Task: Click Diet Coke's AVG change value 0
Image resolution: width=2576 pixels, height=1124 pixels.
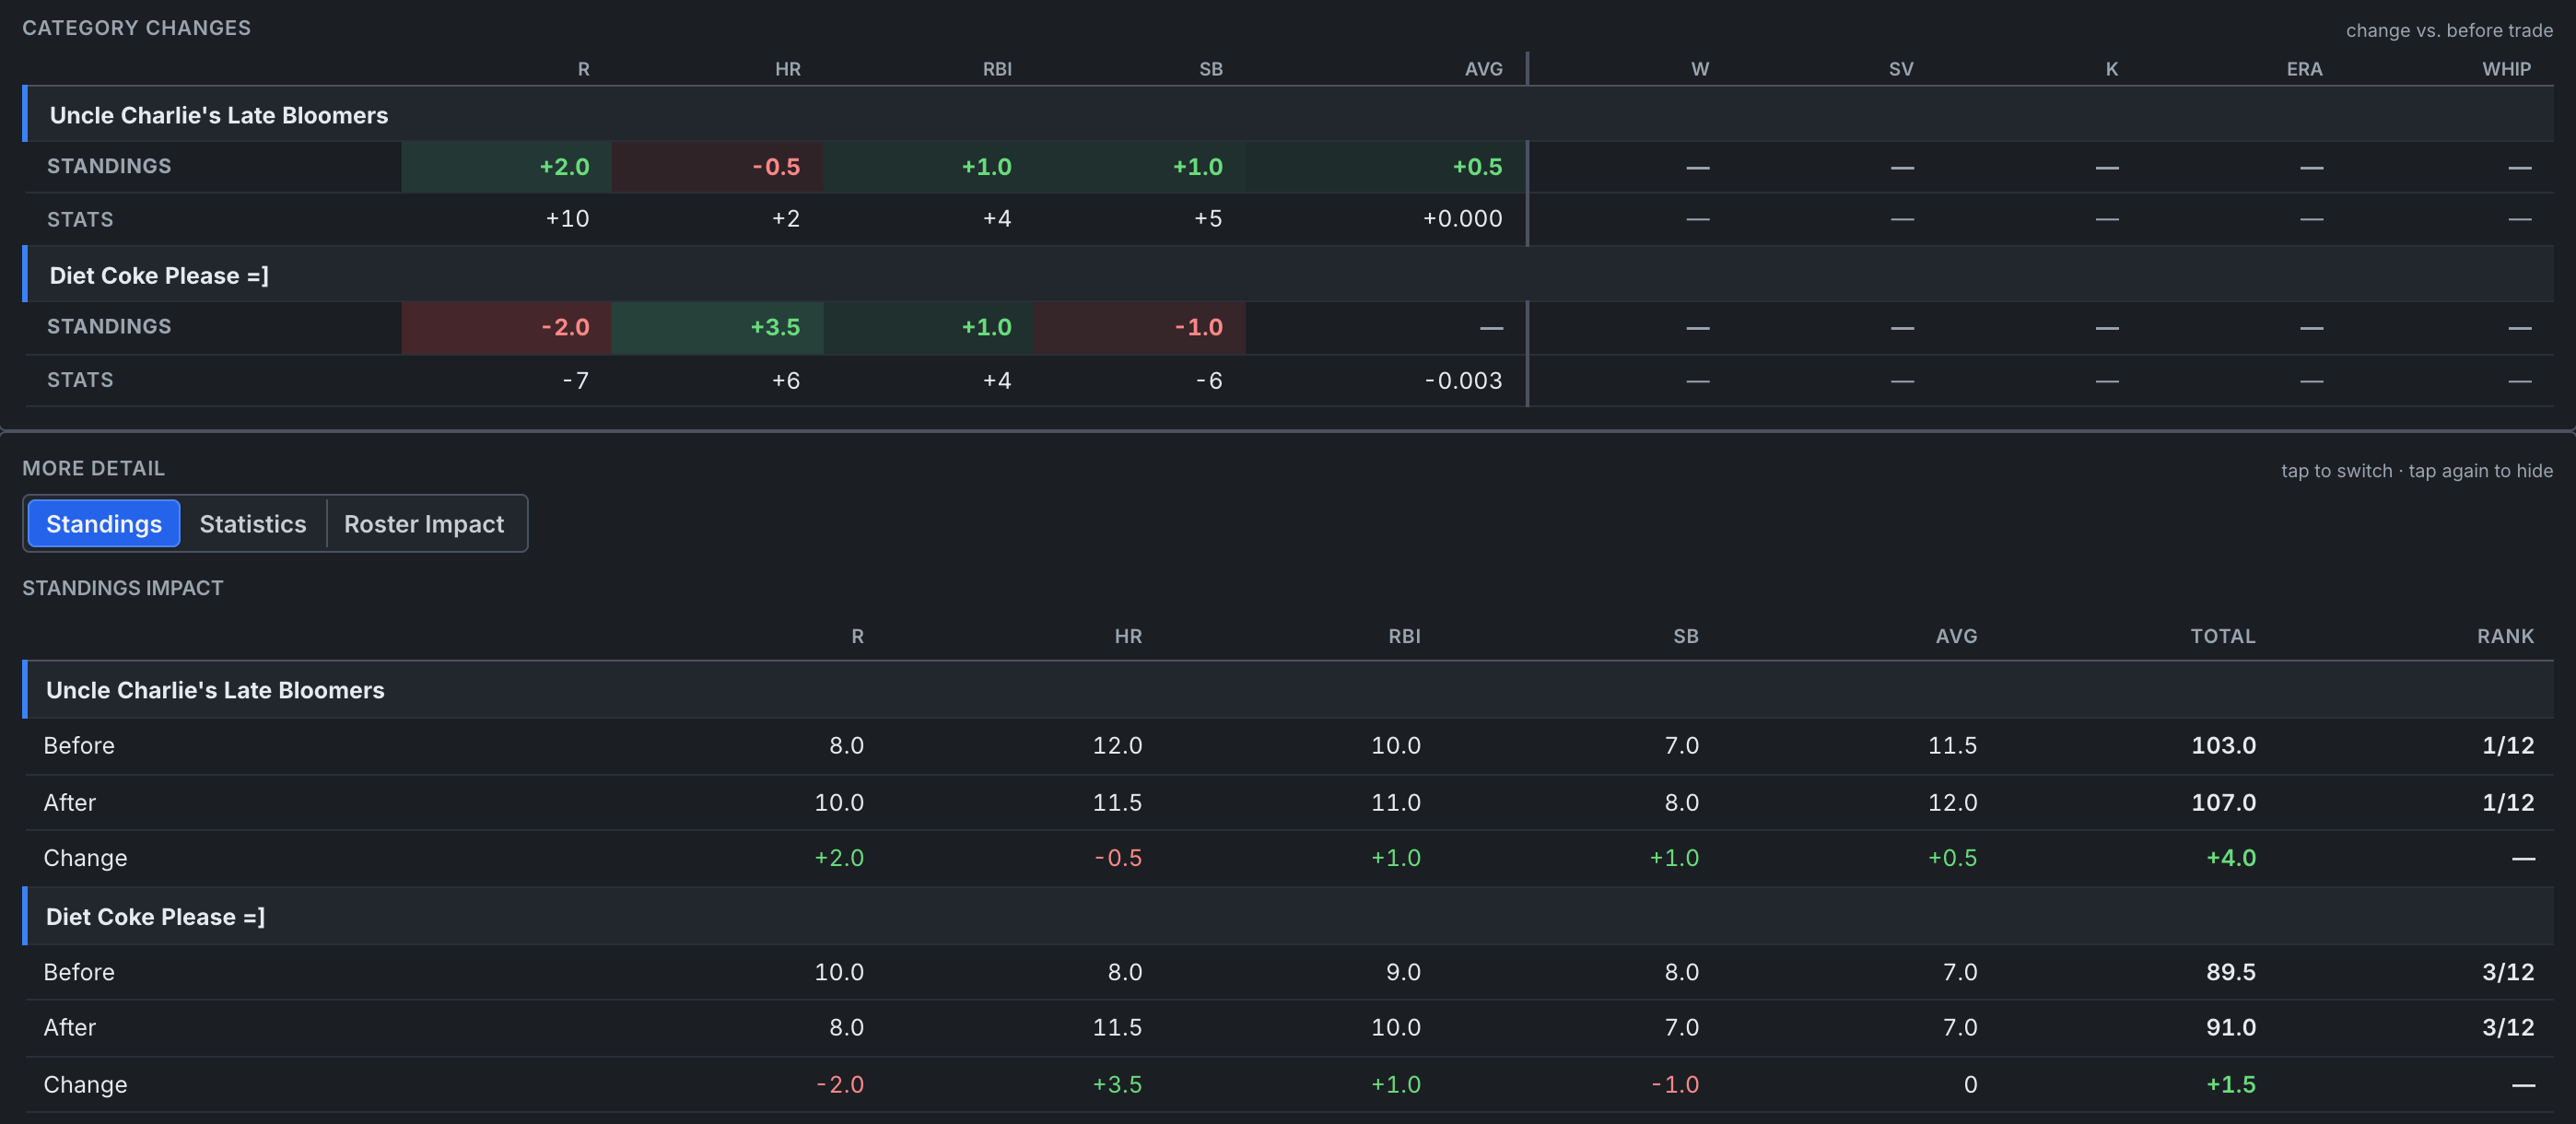Action: click(1970, 1084)
